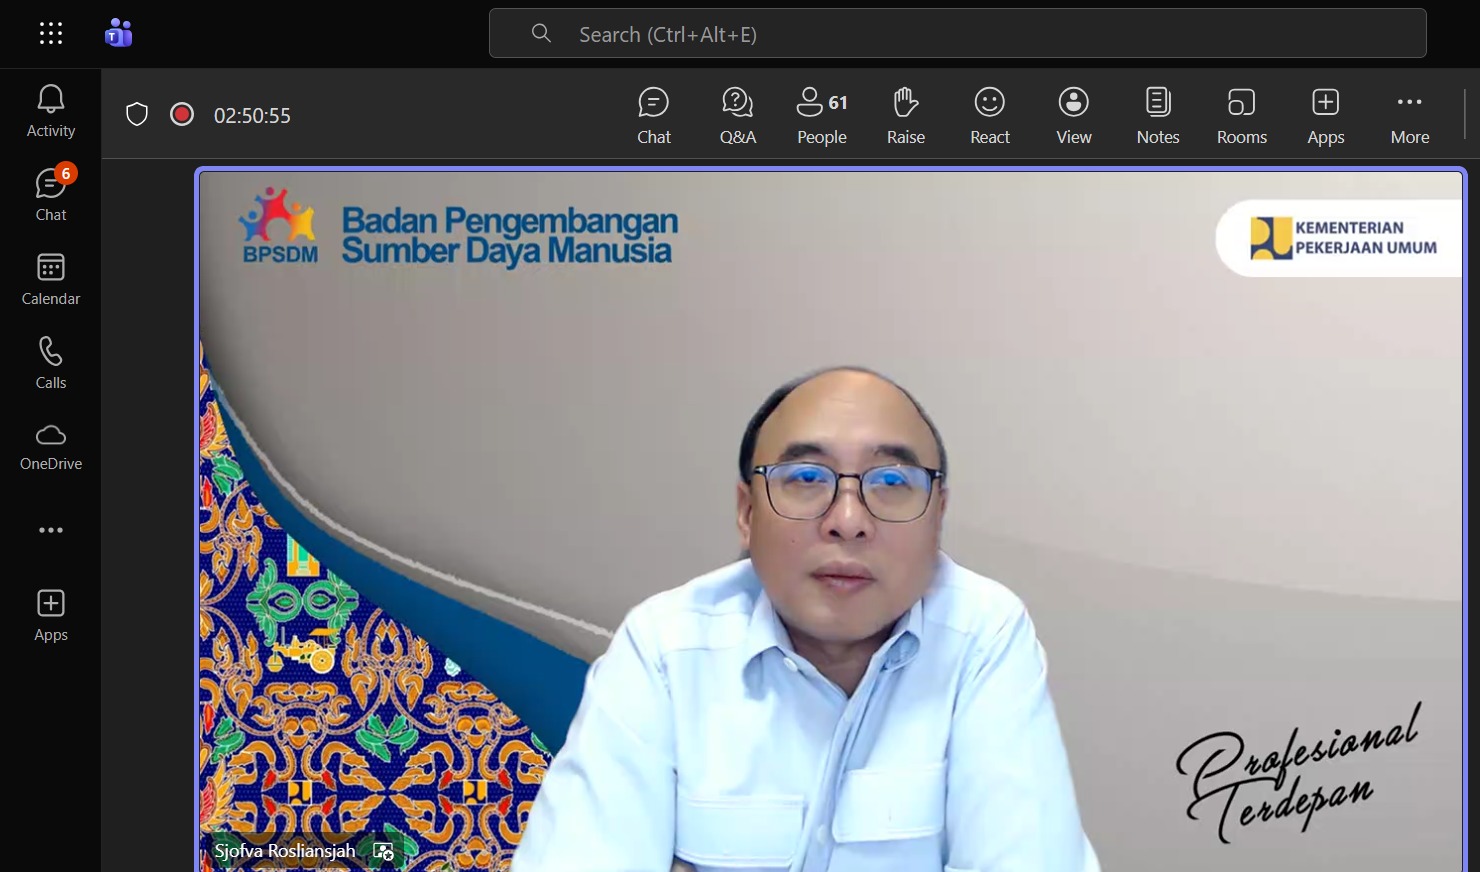Click the Apps icon in the left sidebar
1480x872 pixels.
coord(50,615)
